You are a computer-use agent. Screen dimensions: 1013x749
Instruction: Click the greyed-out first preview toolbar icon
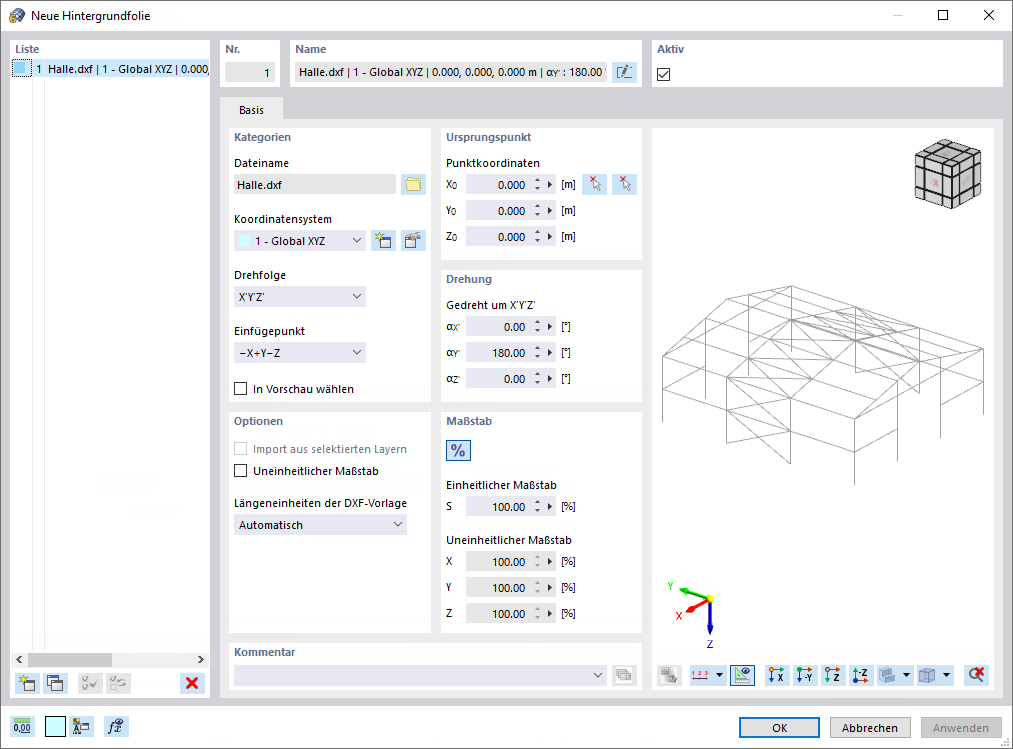tap(669, 675)
